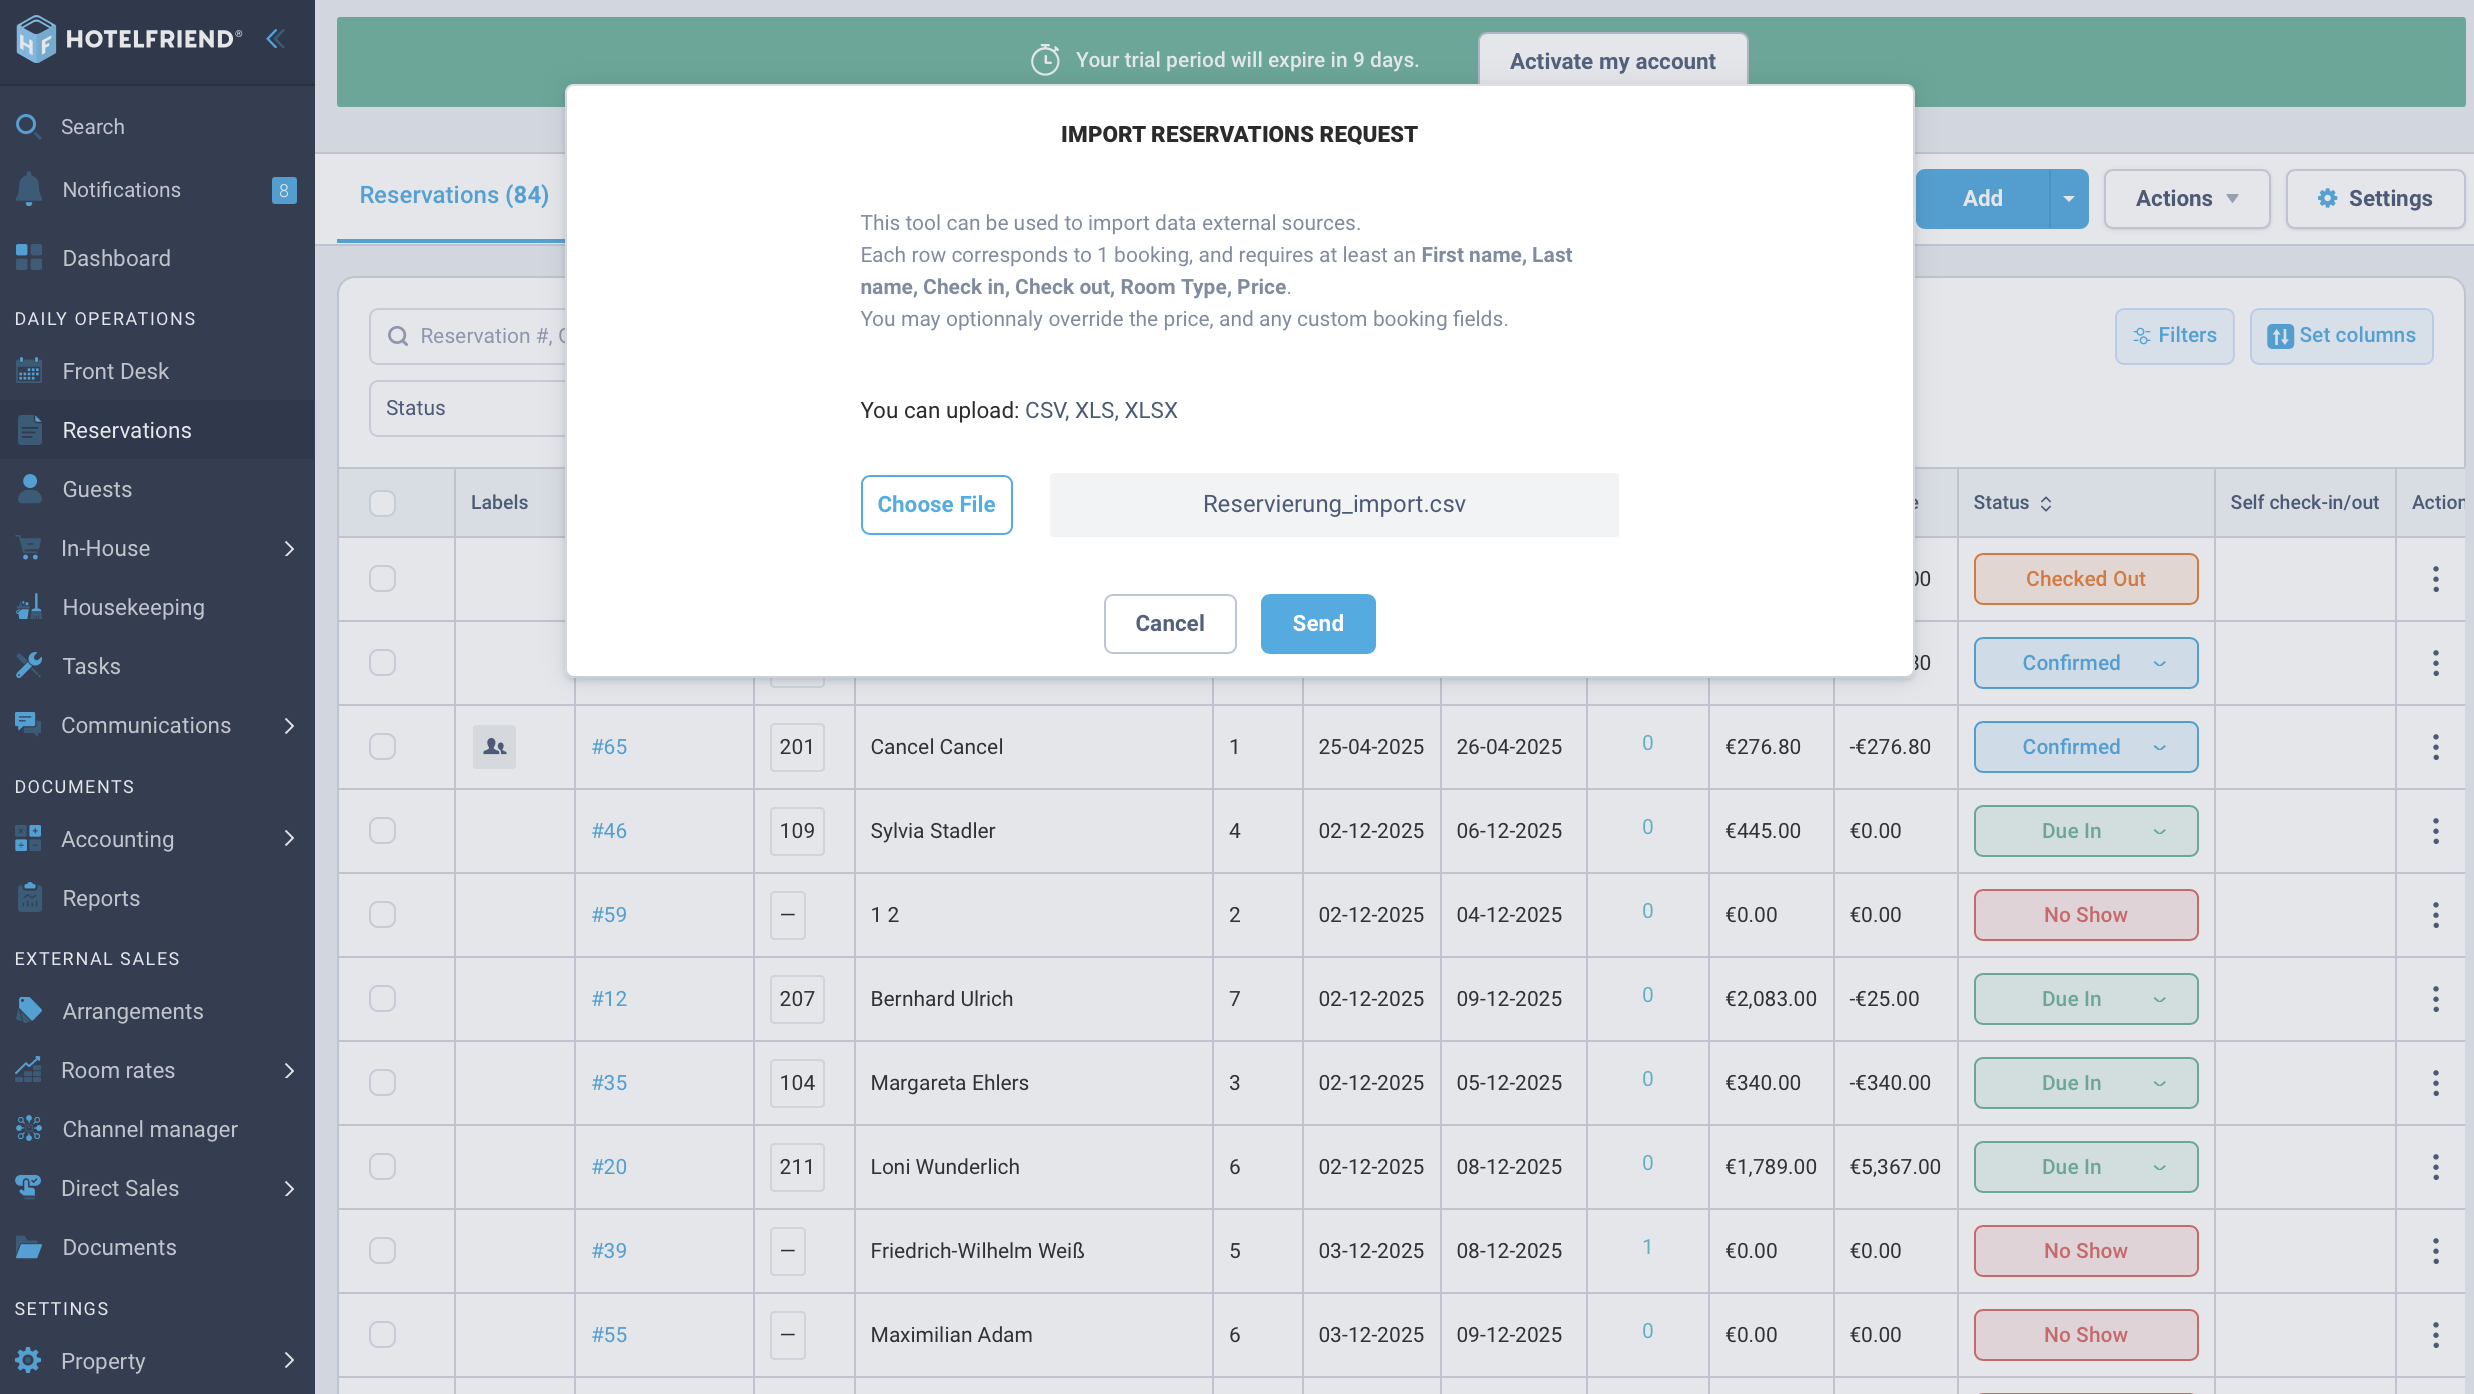Image resolution: width=2474 pixels, height=1394 pixels.
Task: Click the Reservierung_import.csv file name field
Action: coord(1334,504)
